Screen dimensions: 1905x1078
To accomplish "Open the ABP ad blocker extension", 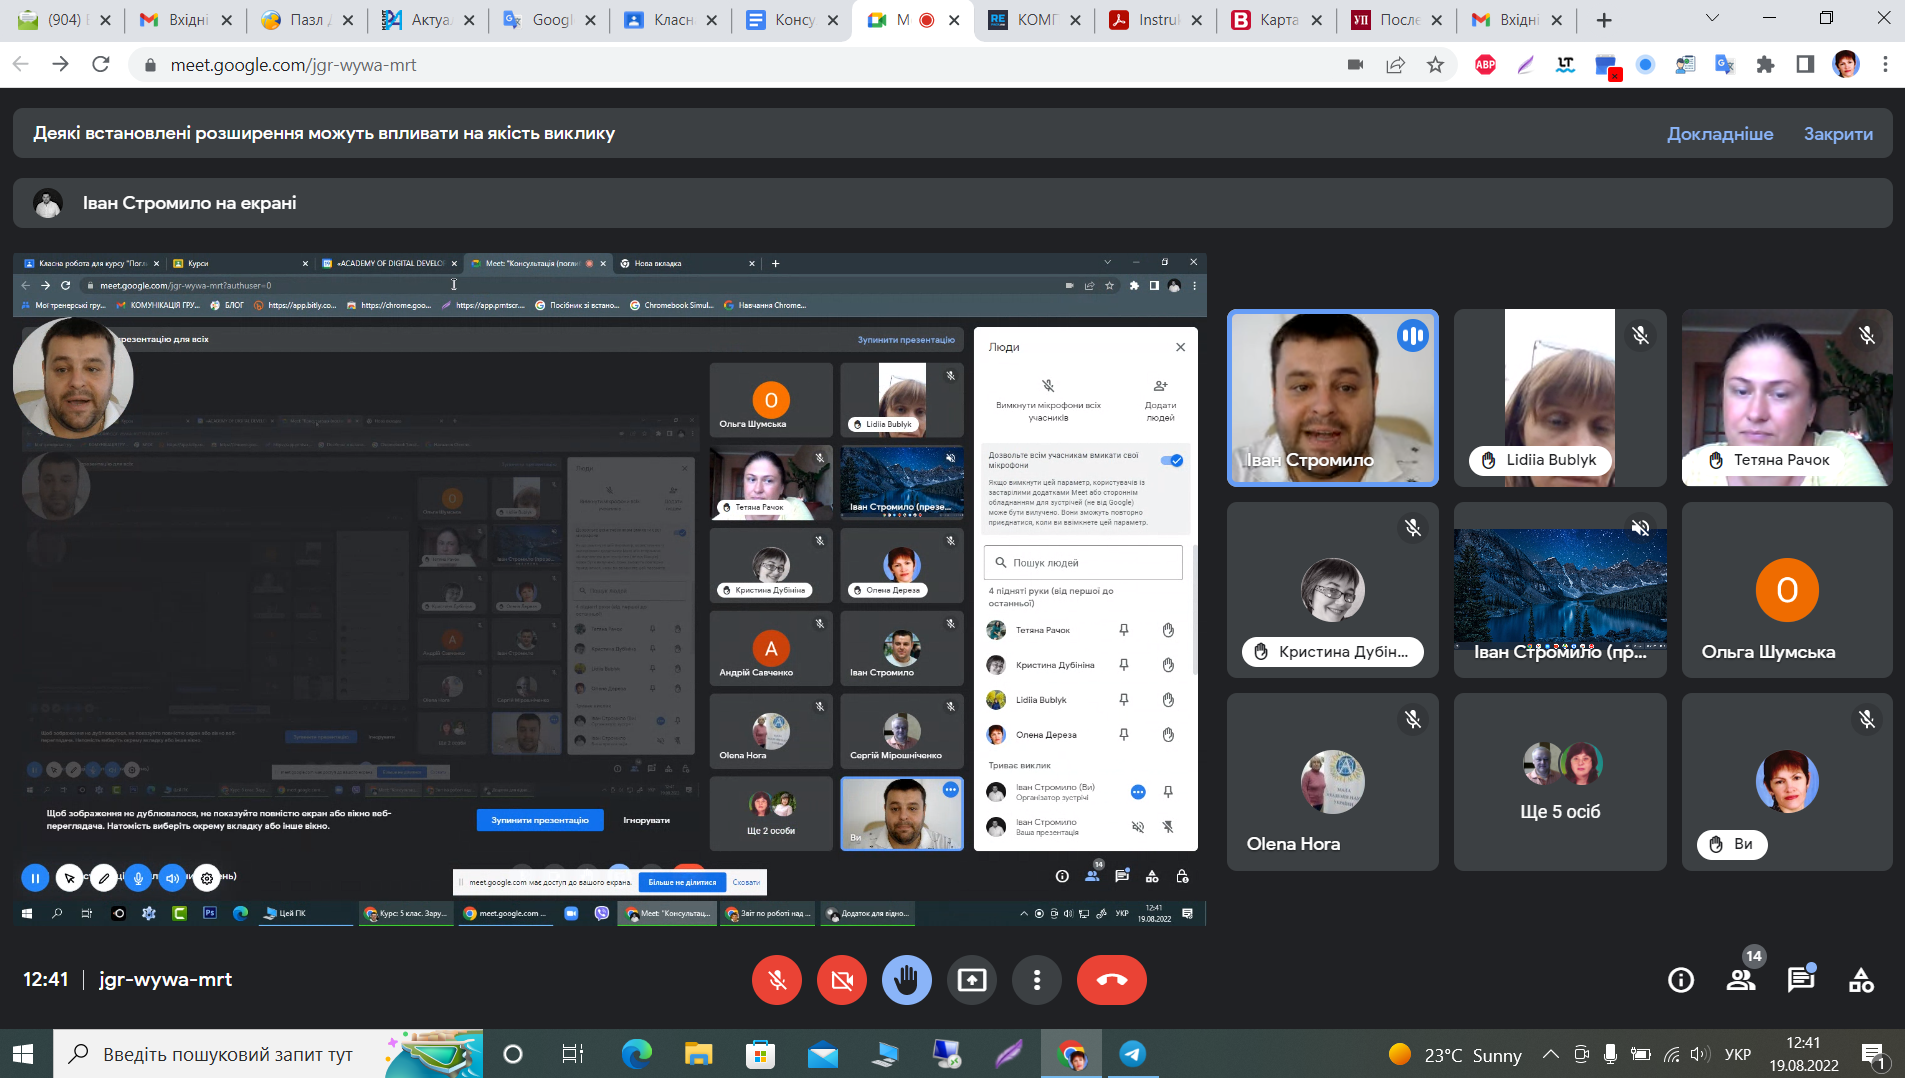I will 1486,65.
